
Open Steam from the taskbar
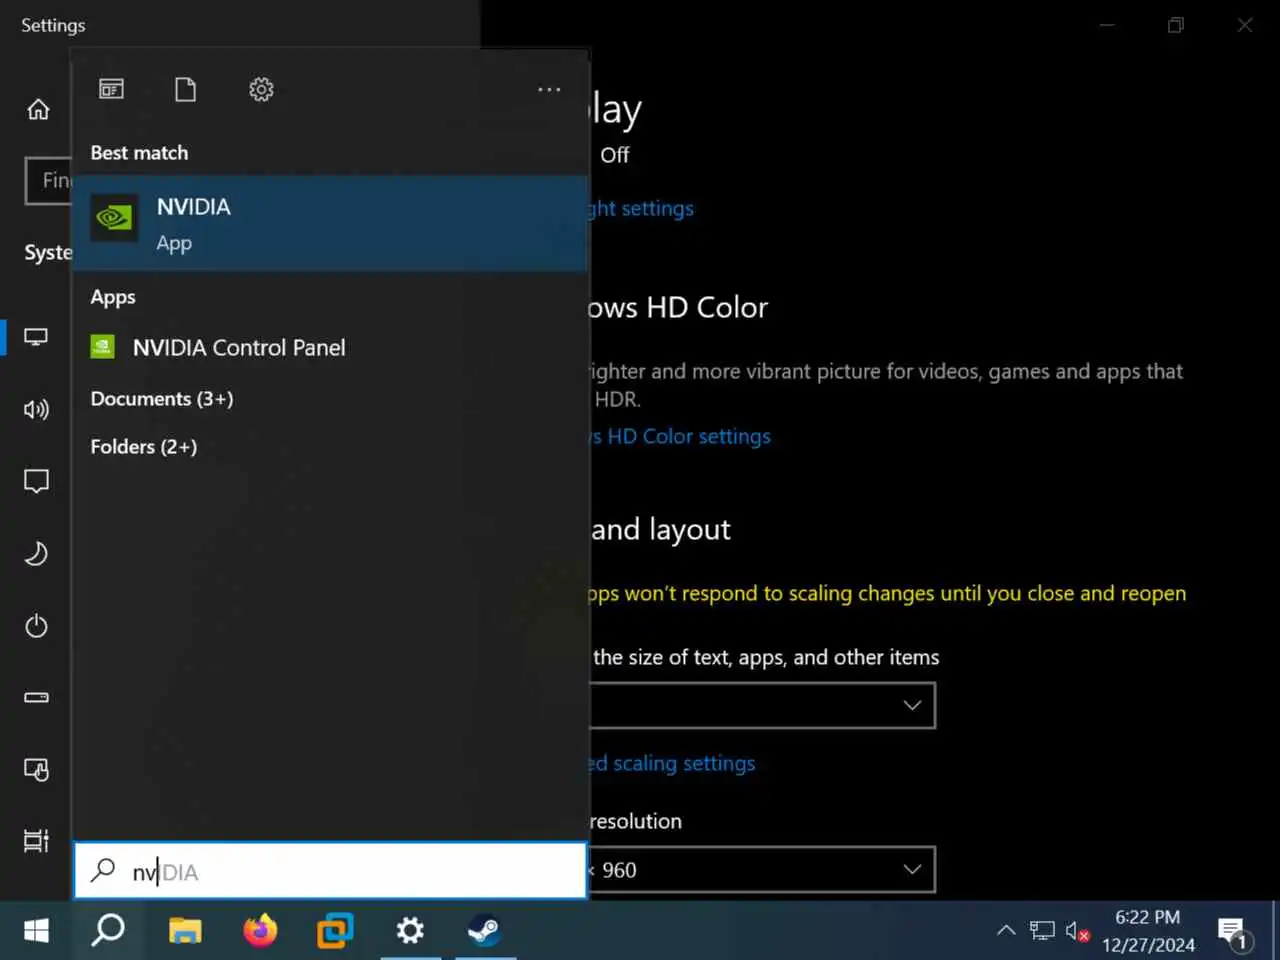[x=484, y=931]
